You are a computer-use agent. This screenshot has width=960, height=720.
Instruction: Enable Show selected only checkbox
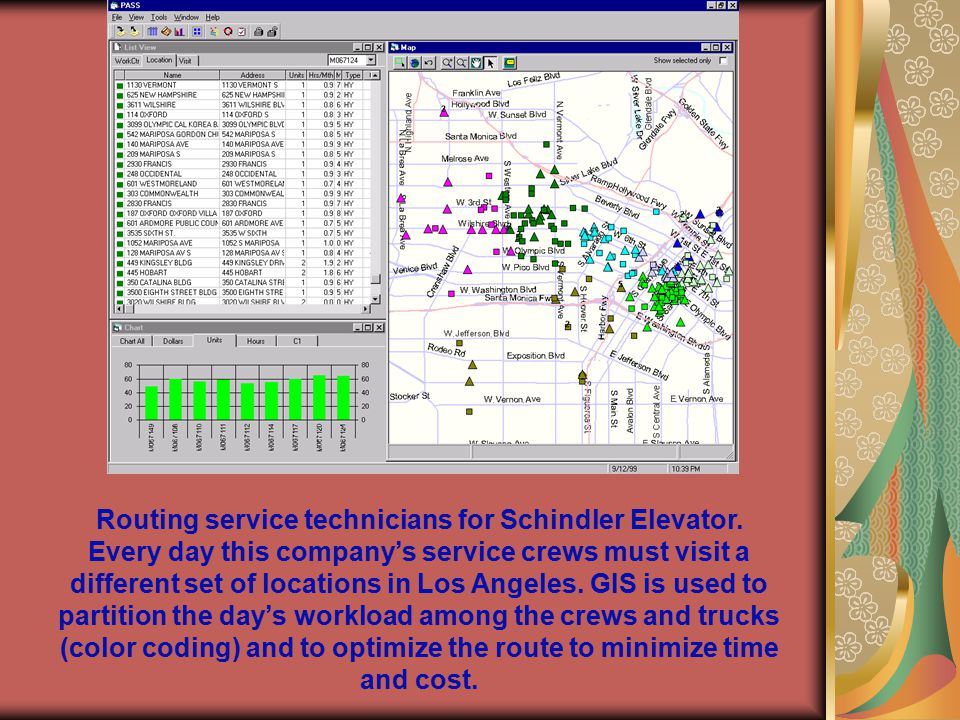[723, 61]
